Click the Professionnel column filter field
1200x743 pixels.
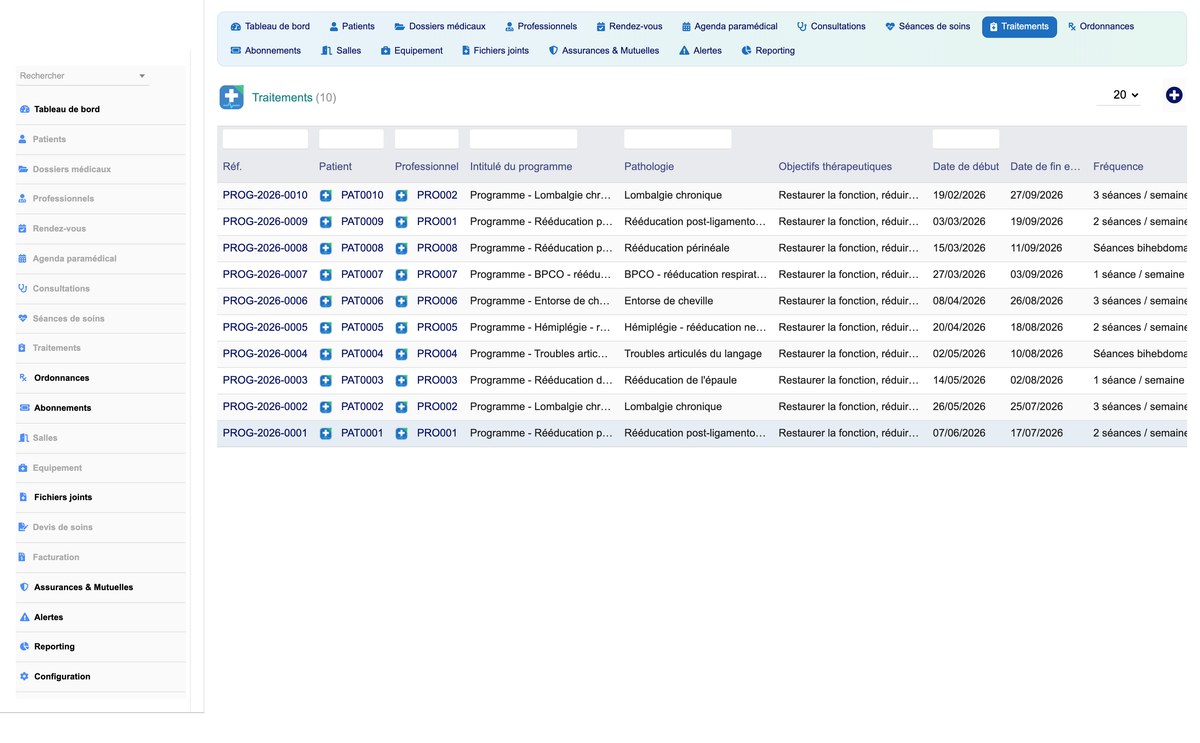pos(426,139)
